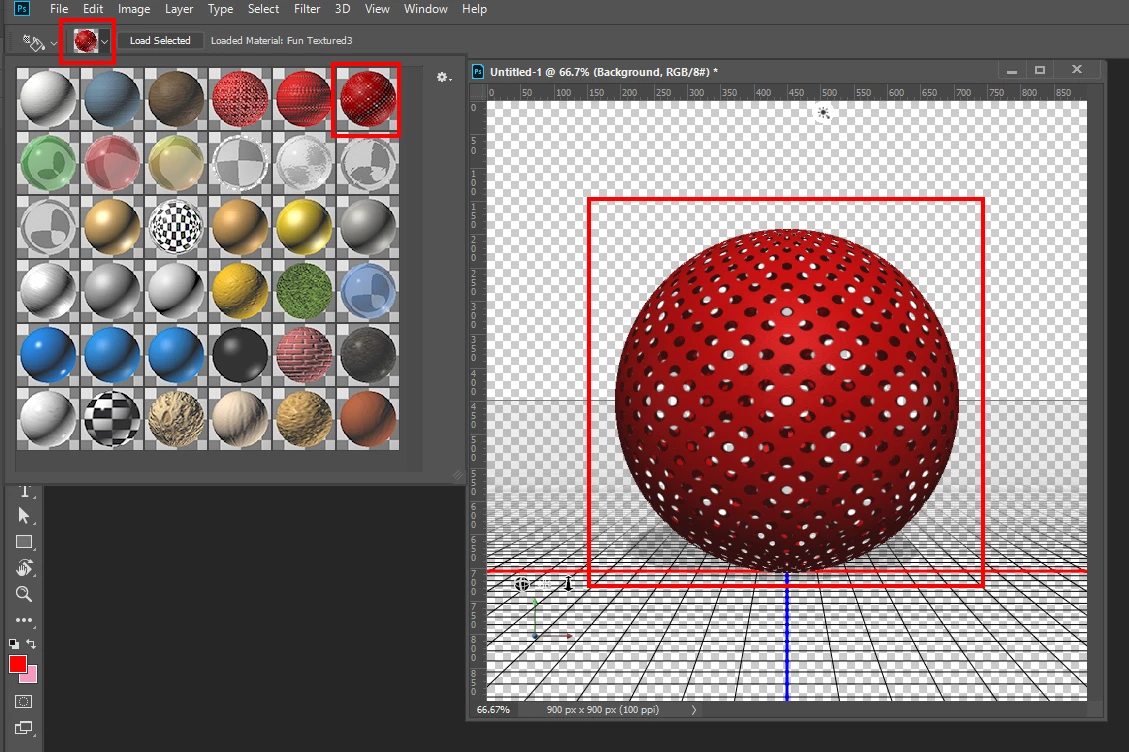The width and height of the screenshot is (1129, 752).
Task: Expand the status bar info arrow
Action: pyautogui.click(x=693, y=710)
